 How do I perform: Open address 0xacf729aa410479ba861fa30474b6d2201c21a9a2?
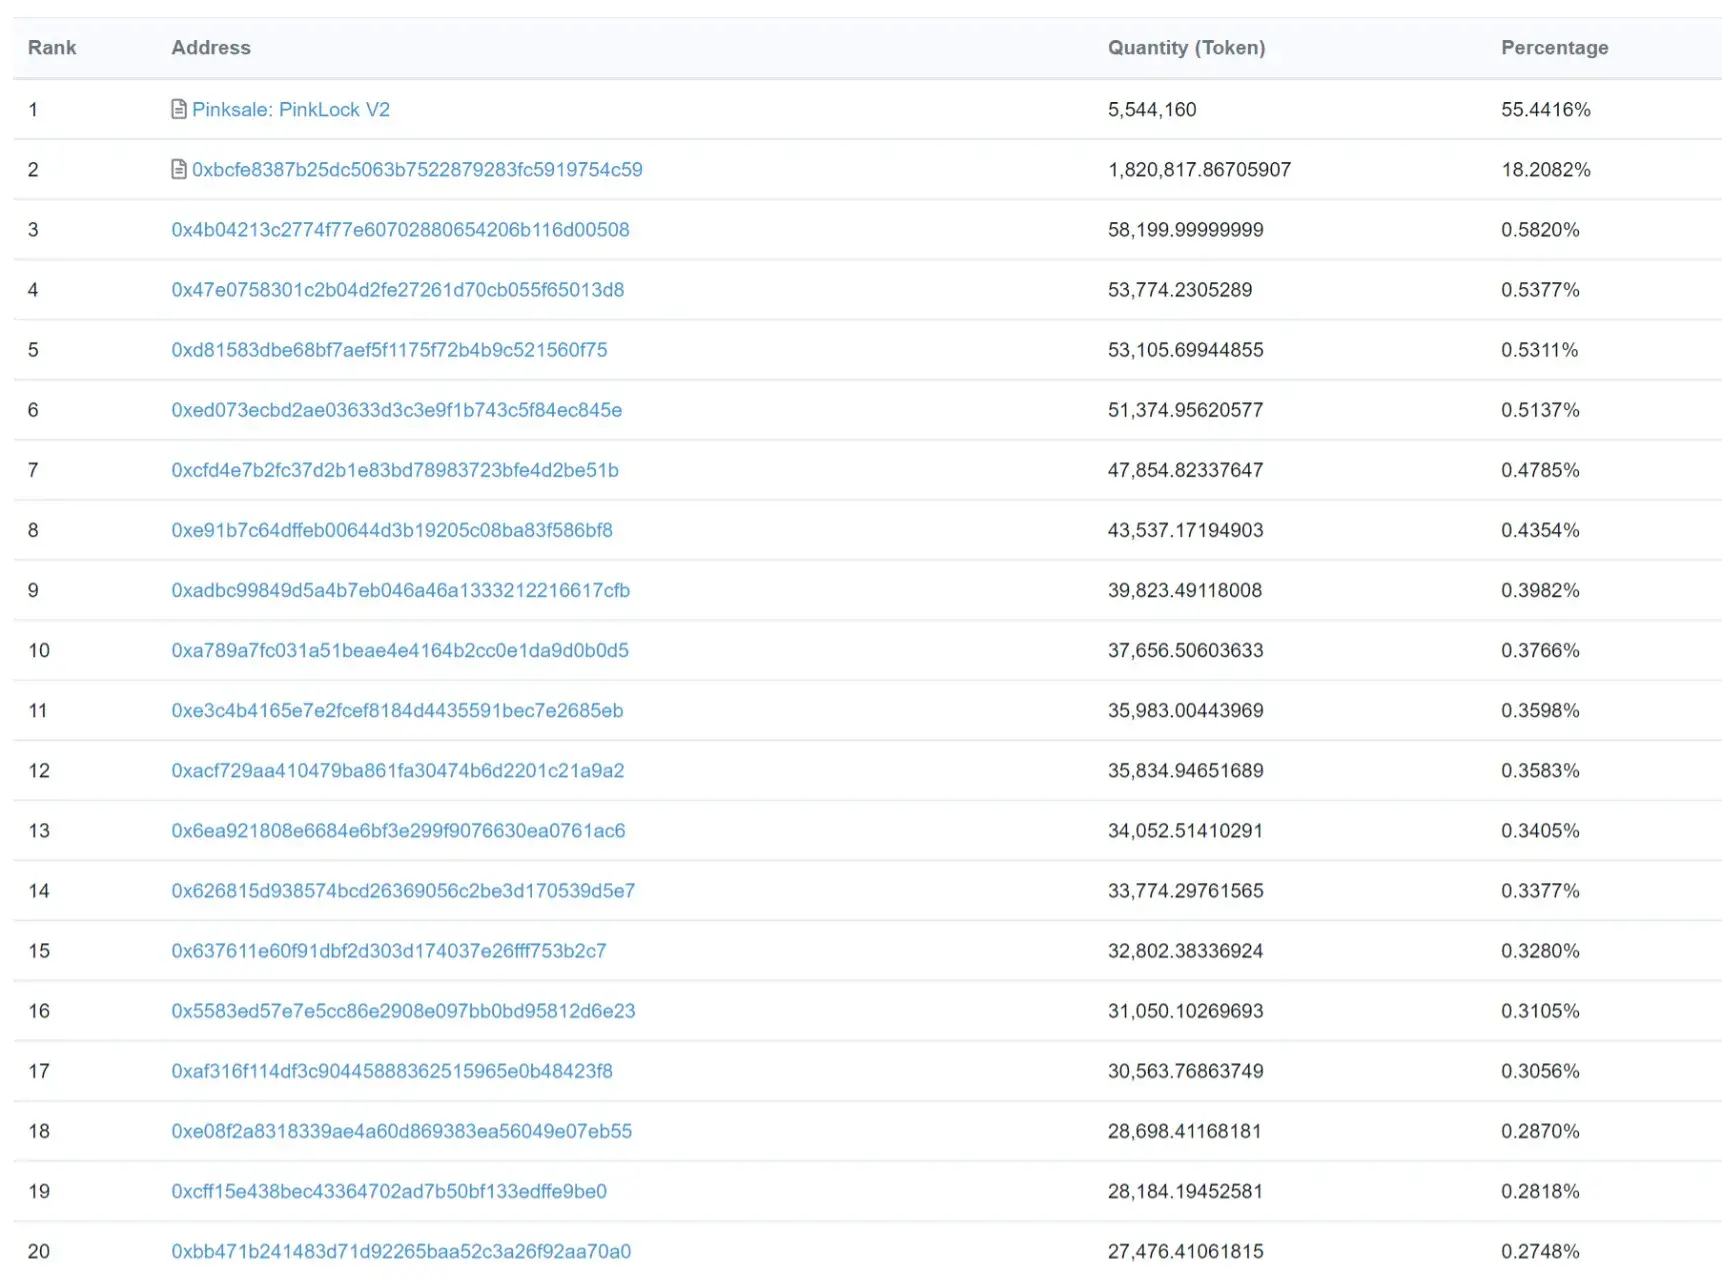tap(397, 769)
